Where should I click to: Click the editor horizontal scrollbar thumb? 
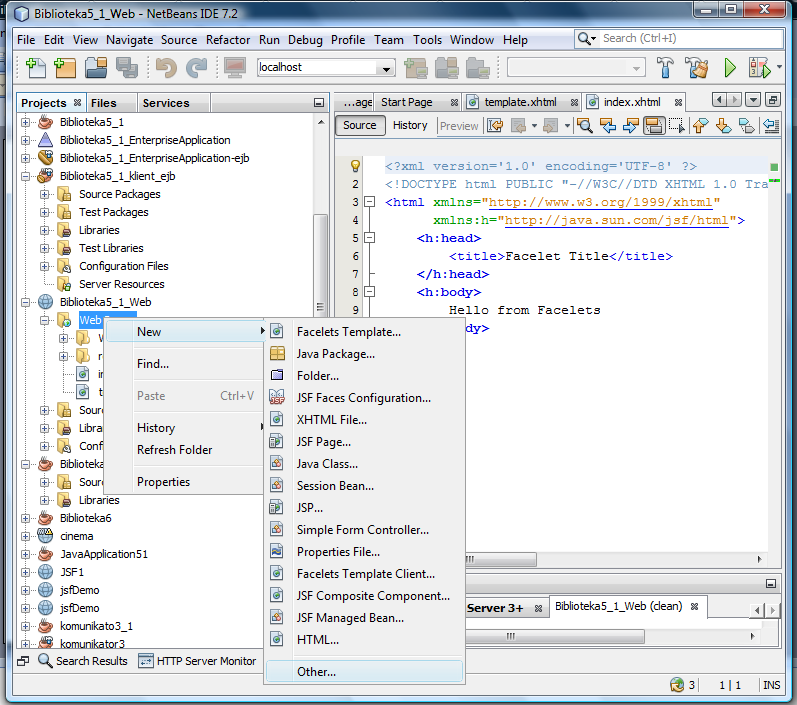point(501,559)
